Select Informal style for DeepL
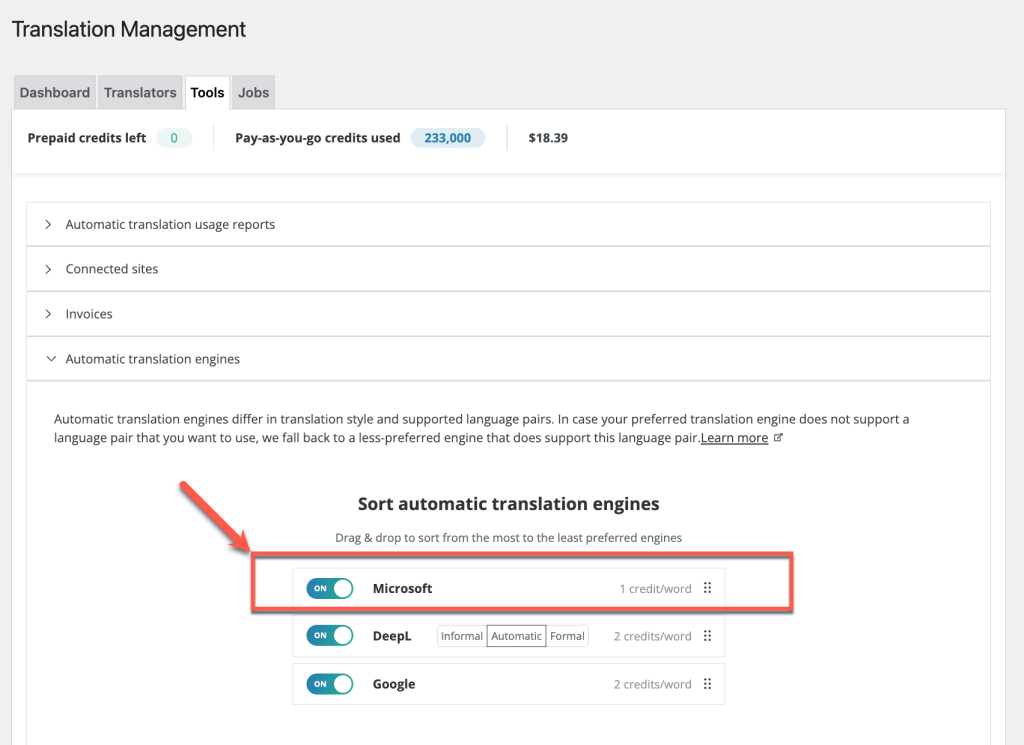 (462, 635)
